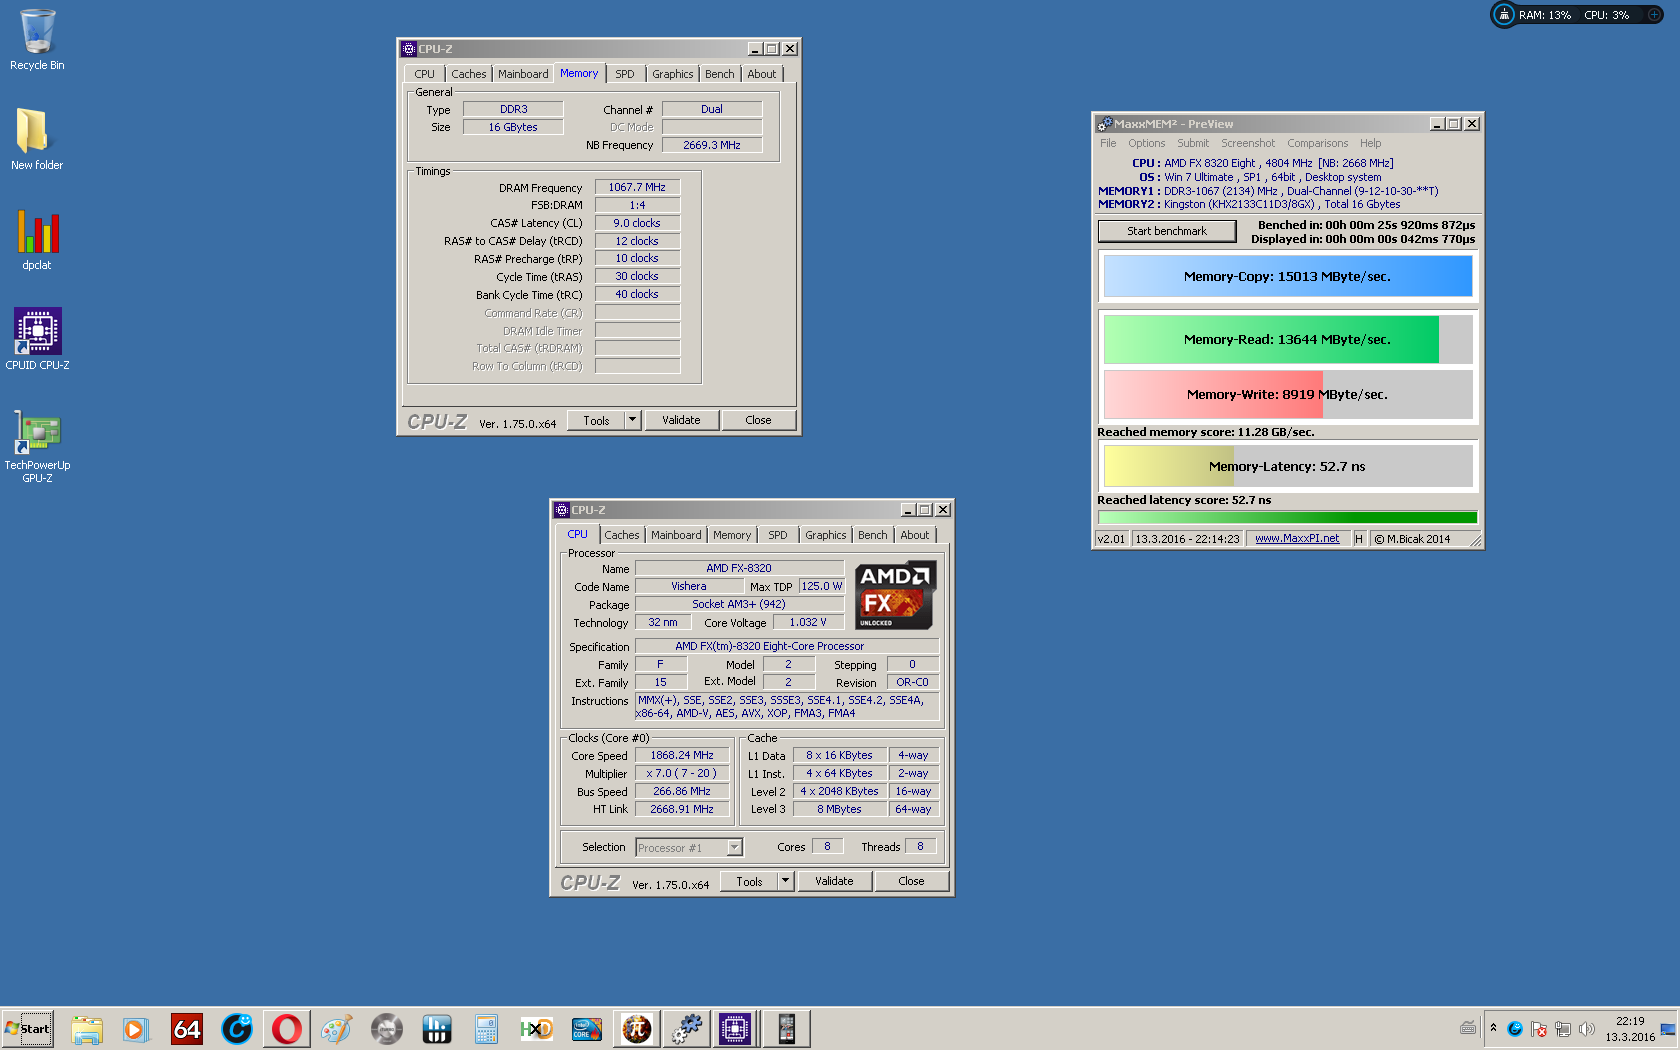1680x1050 pixels.
Task: Click the Tools button in lower CPU-Z
Action: click(749, 881)
